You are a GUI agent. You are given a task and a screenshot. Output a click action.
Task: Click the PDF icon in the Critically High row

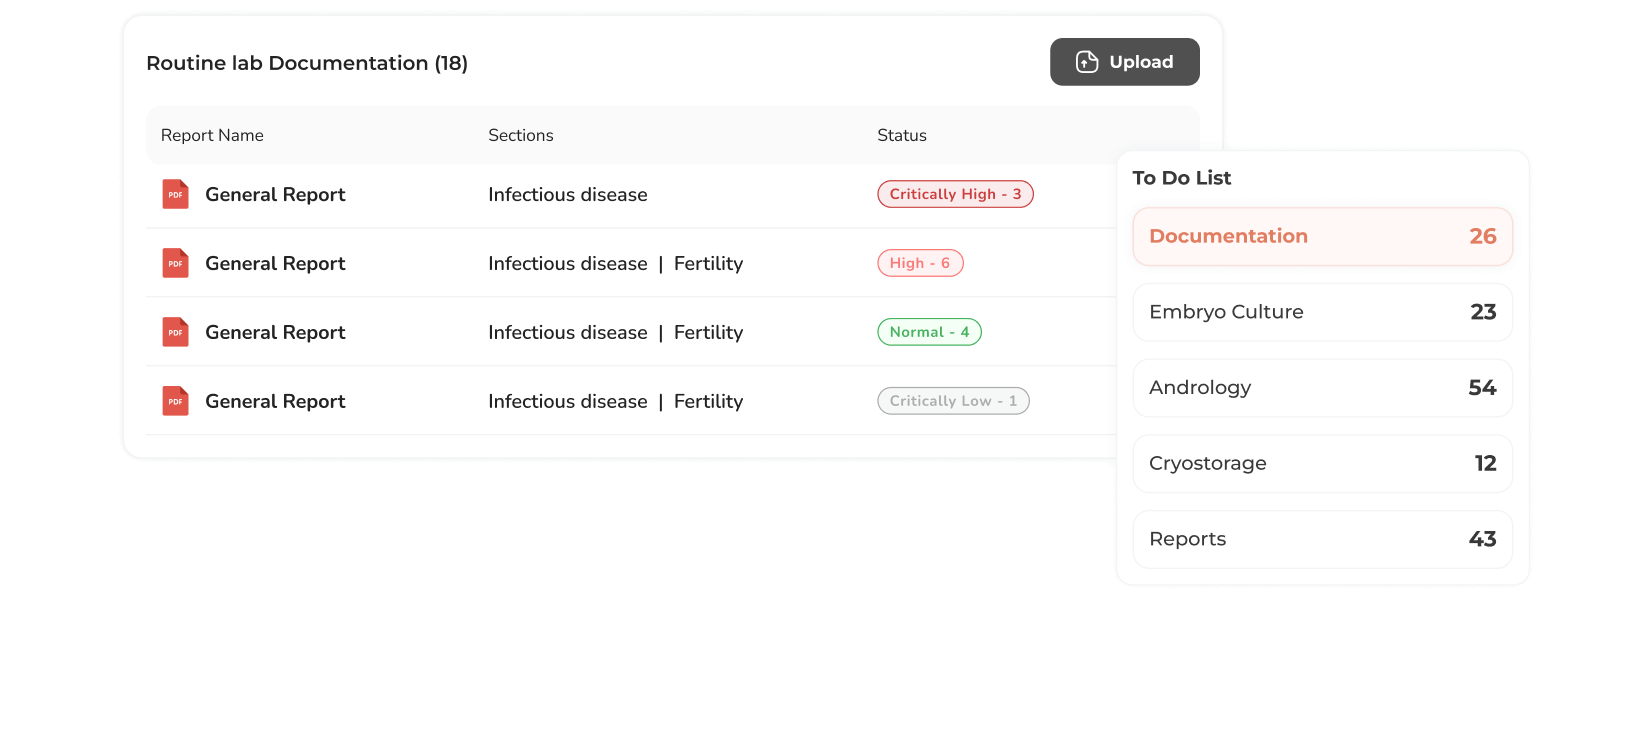175,194
